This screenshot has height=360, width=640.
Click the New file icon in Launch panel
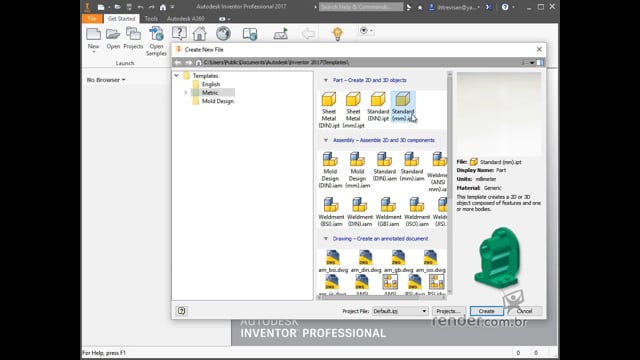[x=93, y=34]
